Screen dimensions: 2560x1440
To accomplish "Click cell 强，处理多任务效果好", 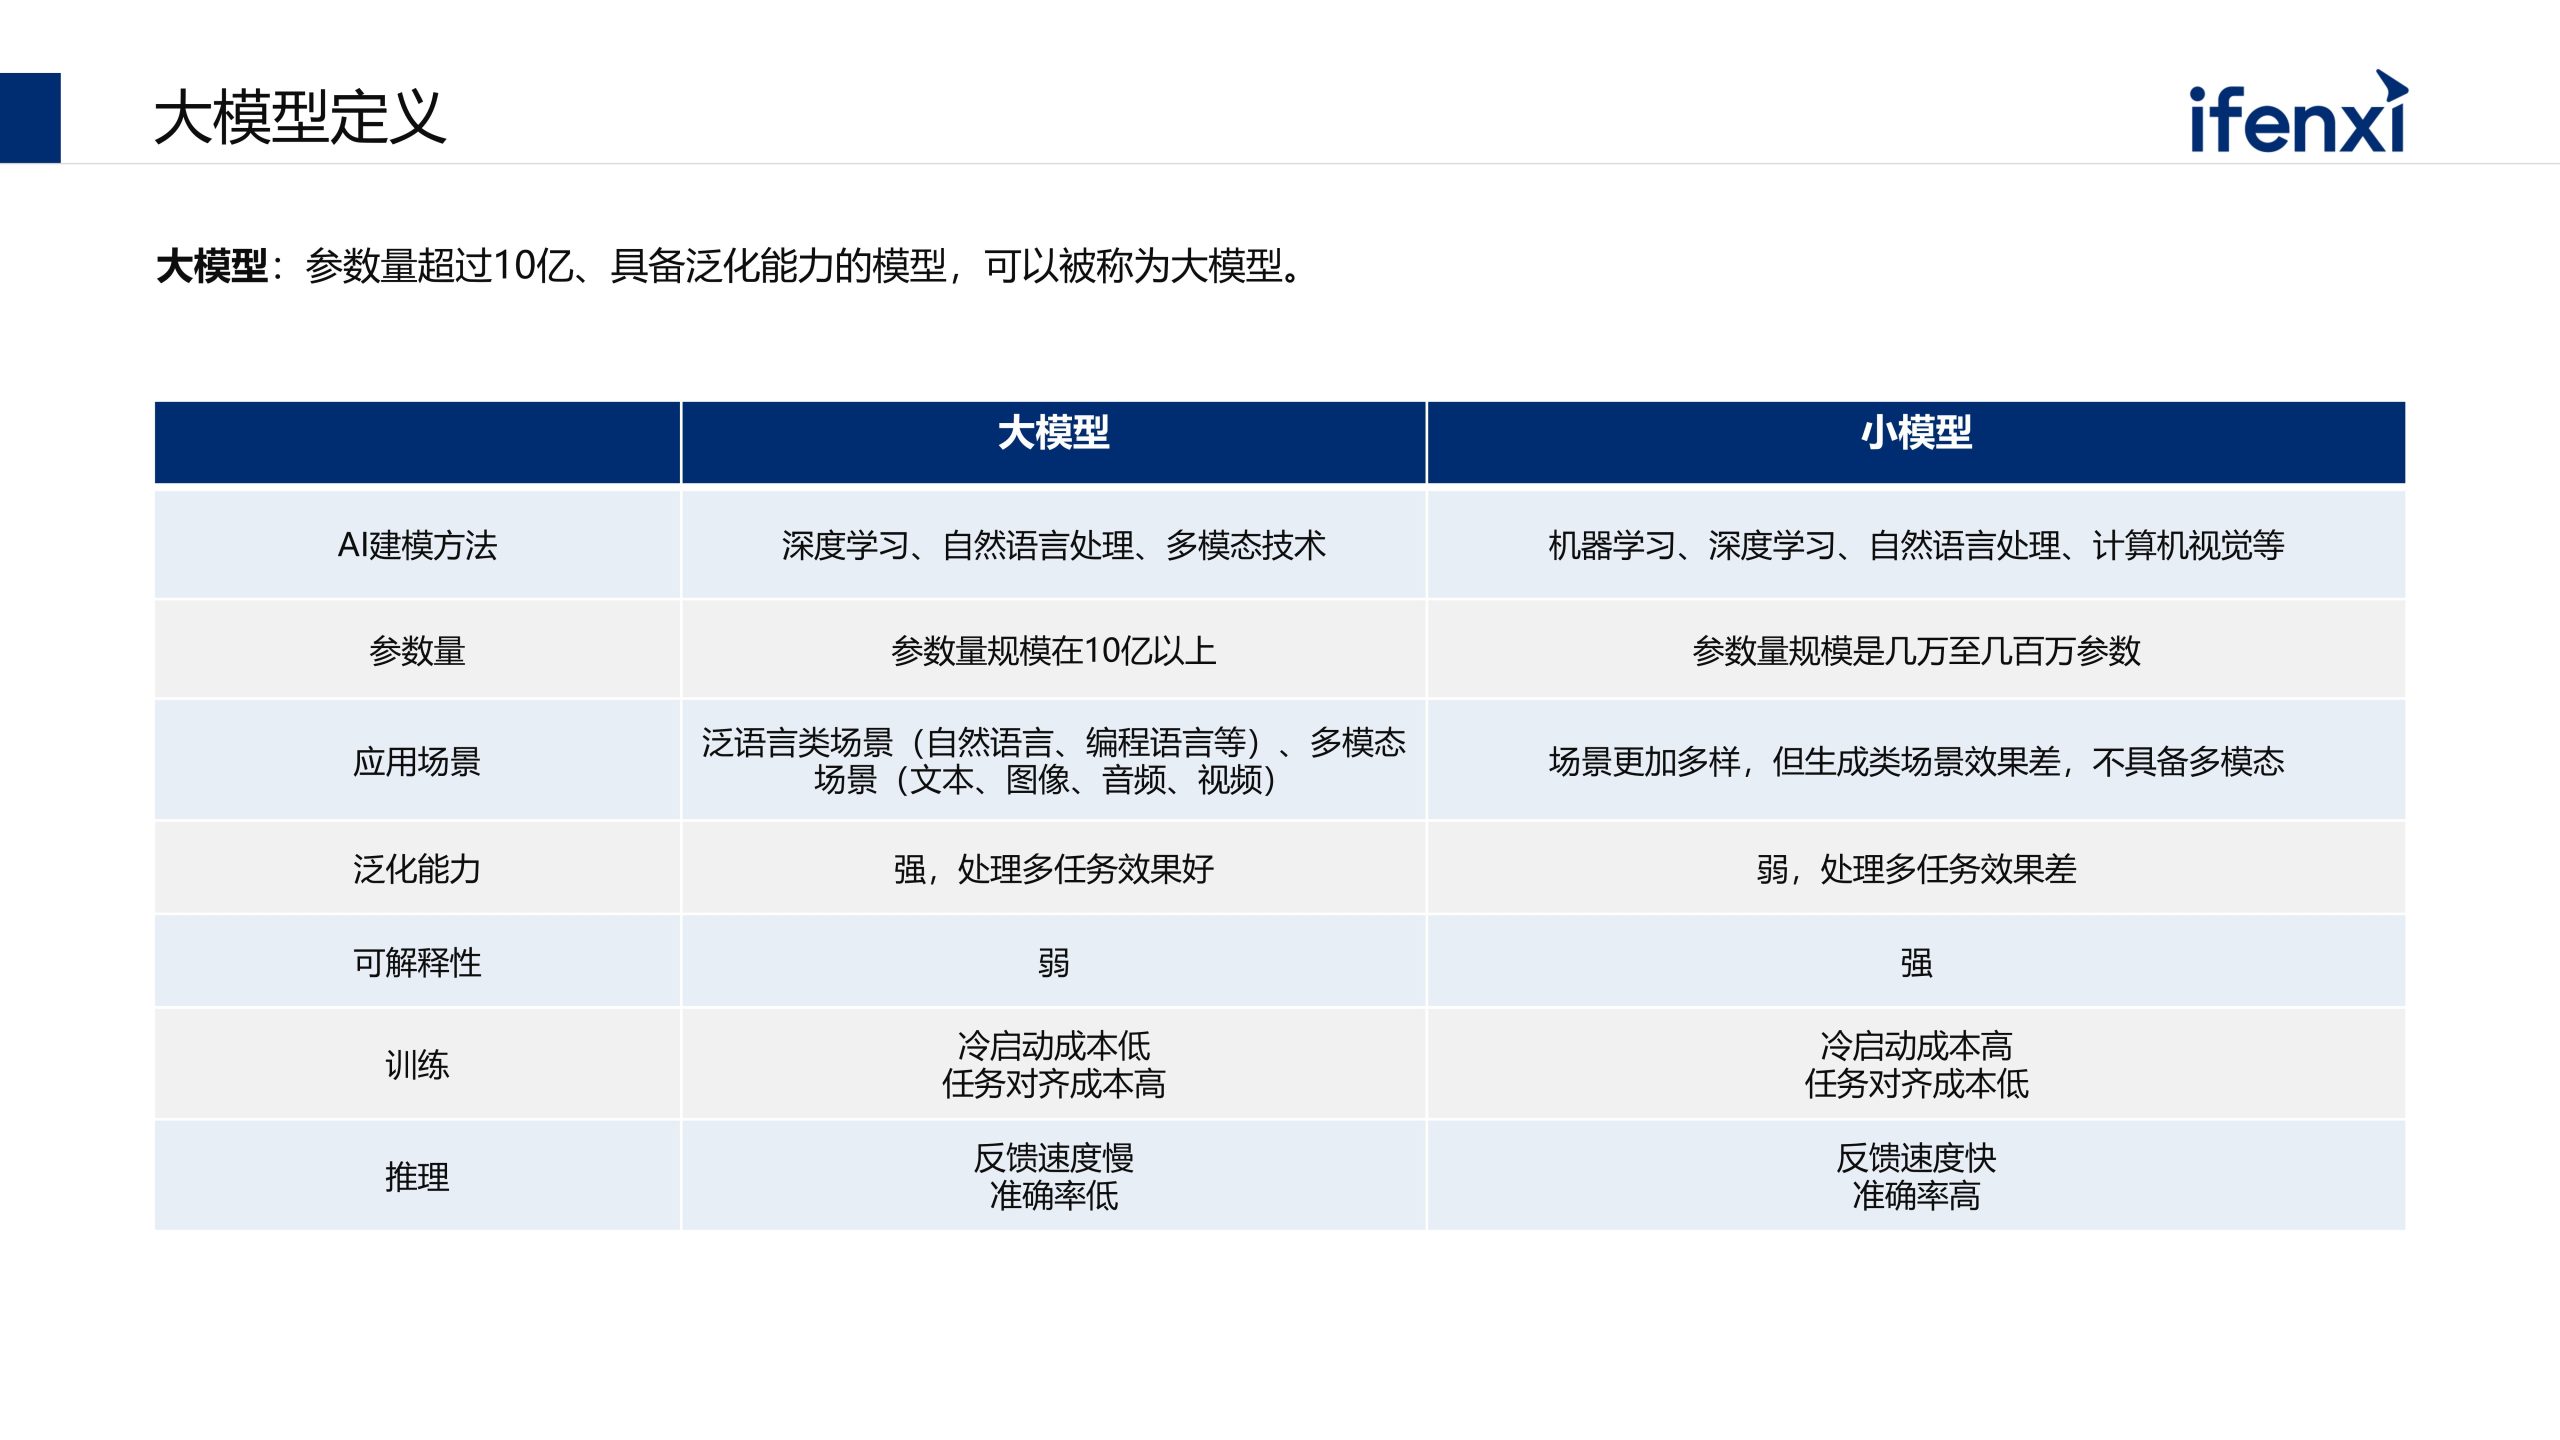I will [1053, 869].
